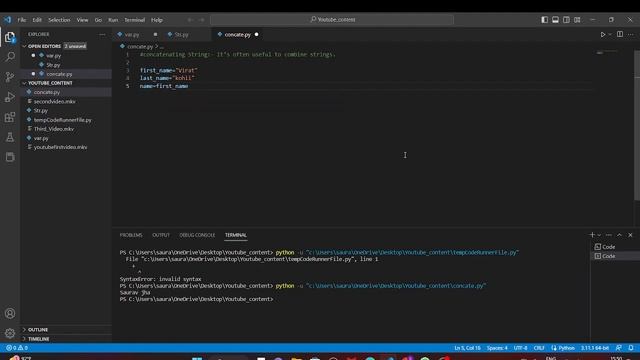Open errors and warnings status item
The image size is (640, 360).
click(x=17, y=348)
